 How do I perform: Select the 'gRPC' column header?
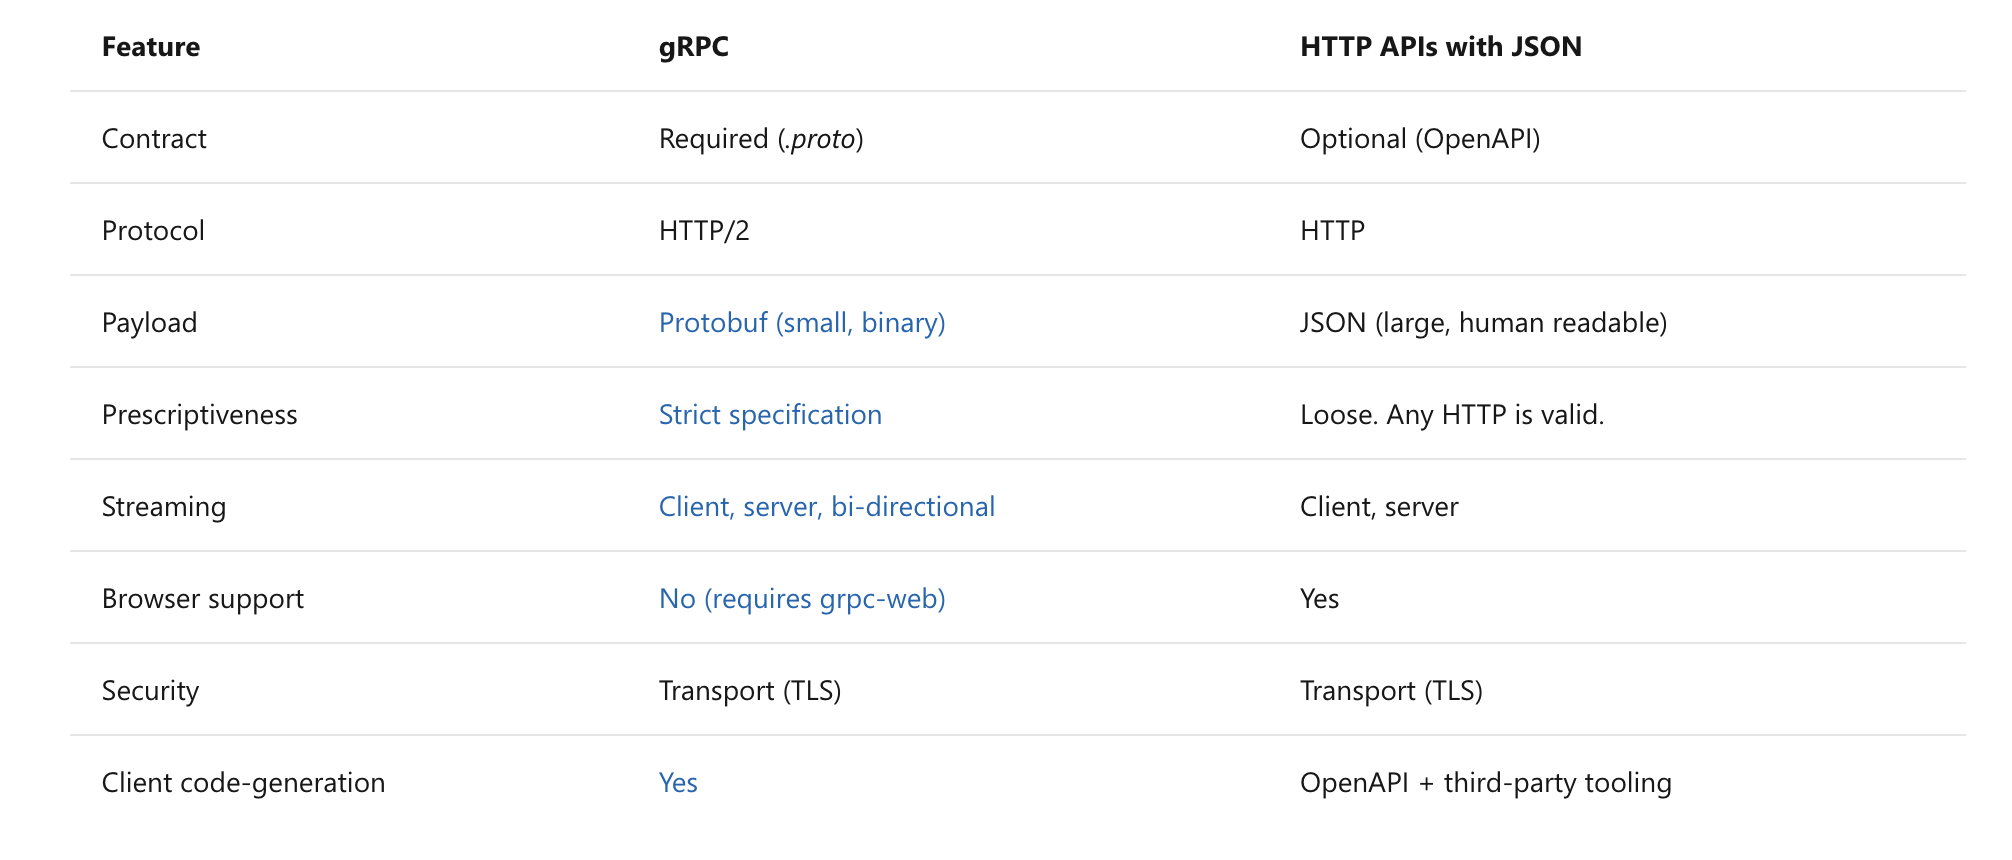pyautogui.click(x=694, y=47)
